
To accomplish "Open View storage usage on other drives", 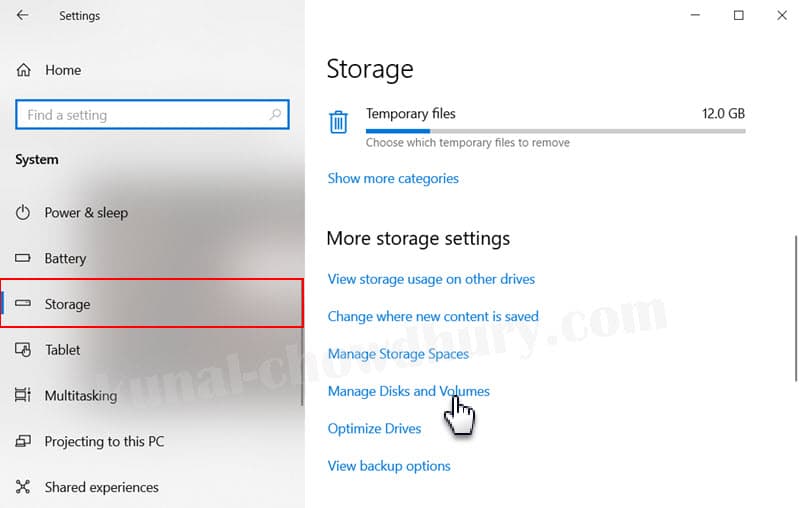I will [x=431, y=279].
